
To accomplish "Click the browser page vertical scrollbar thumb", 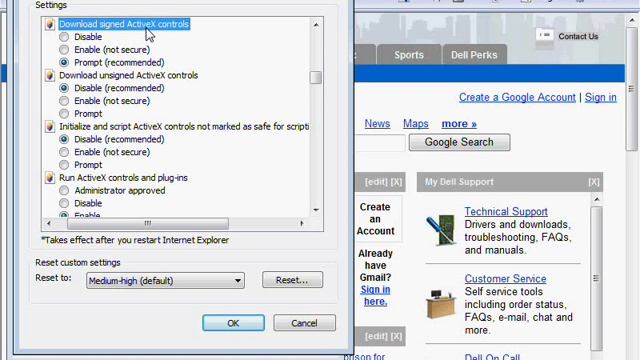I will pos(632,89).
